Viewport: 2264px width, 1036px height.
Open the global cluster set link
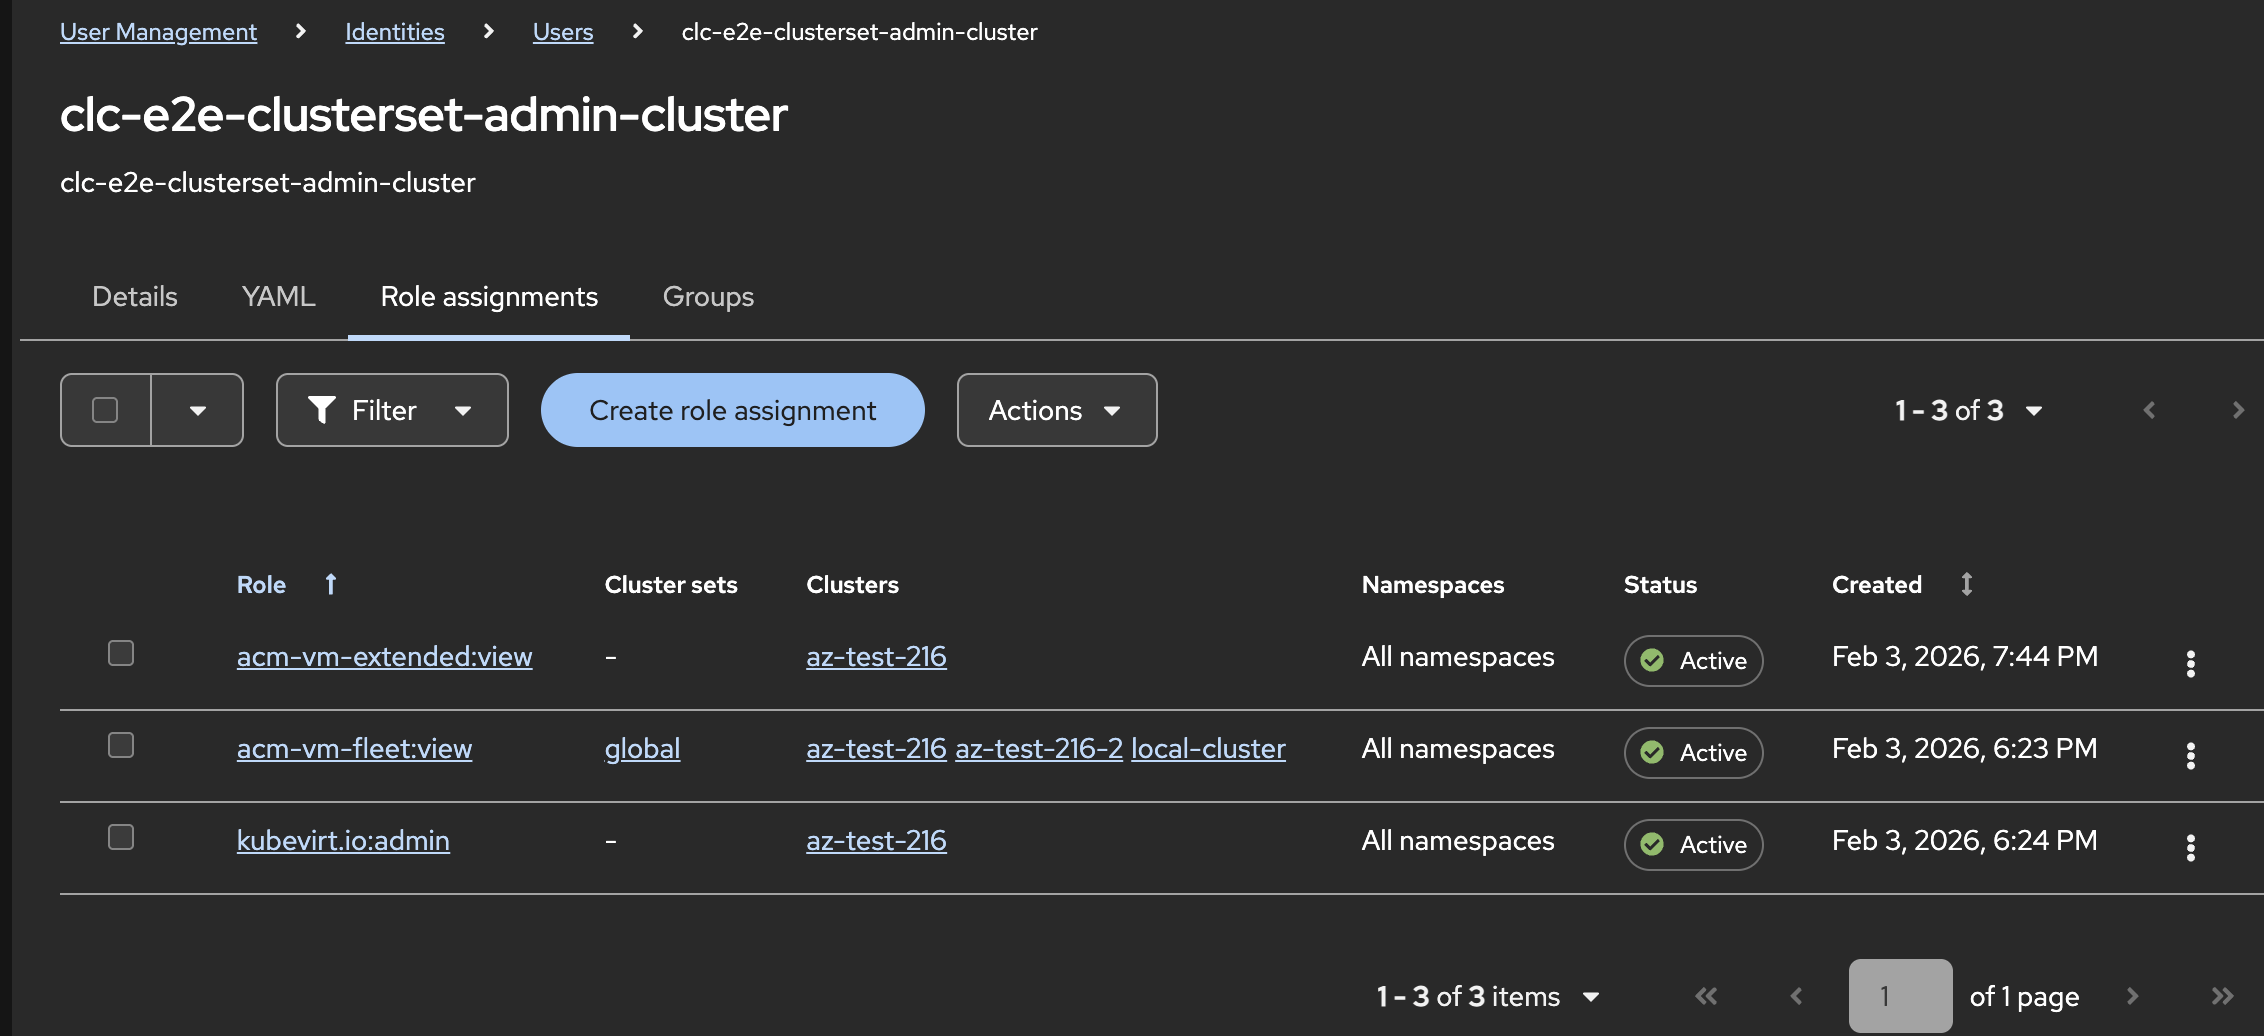point(642,749)
